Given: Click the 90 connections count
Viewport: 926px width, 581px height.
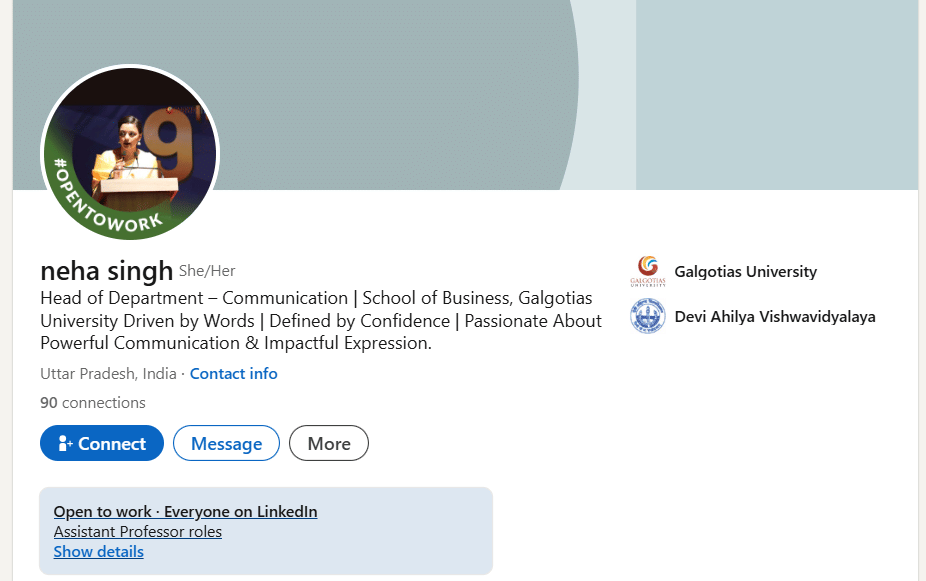Looking at the screenshot, I should coord(92,403).
